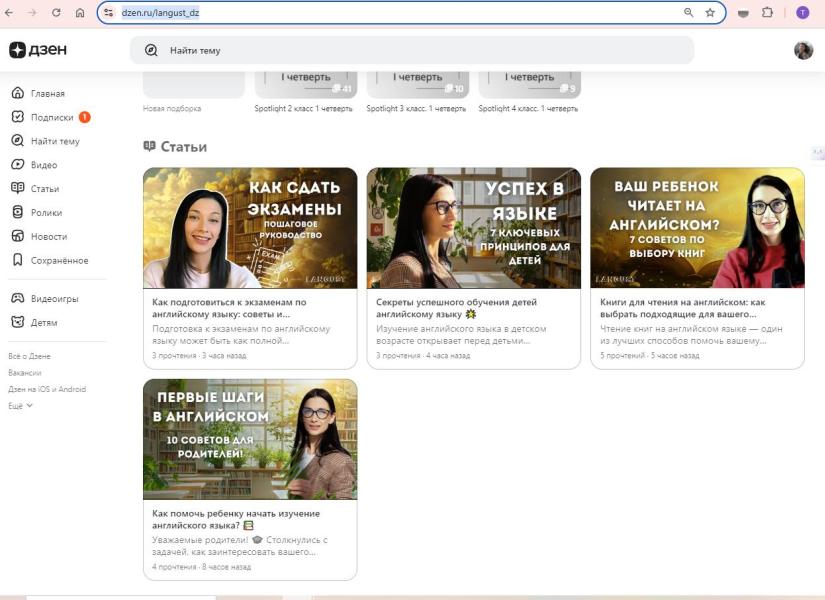Open the Главная menu item
The height and width of the screenshot is (600, 825).
click(x=48, y=94)
